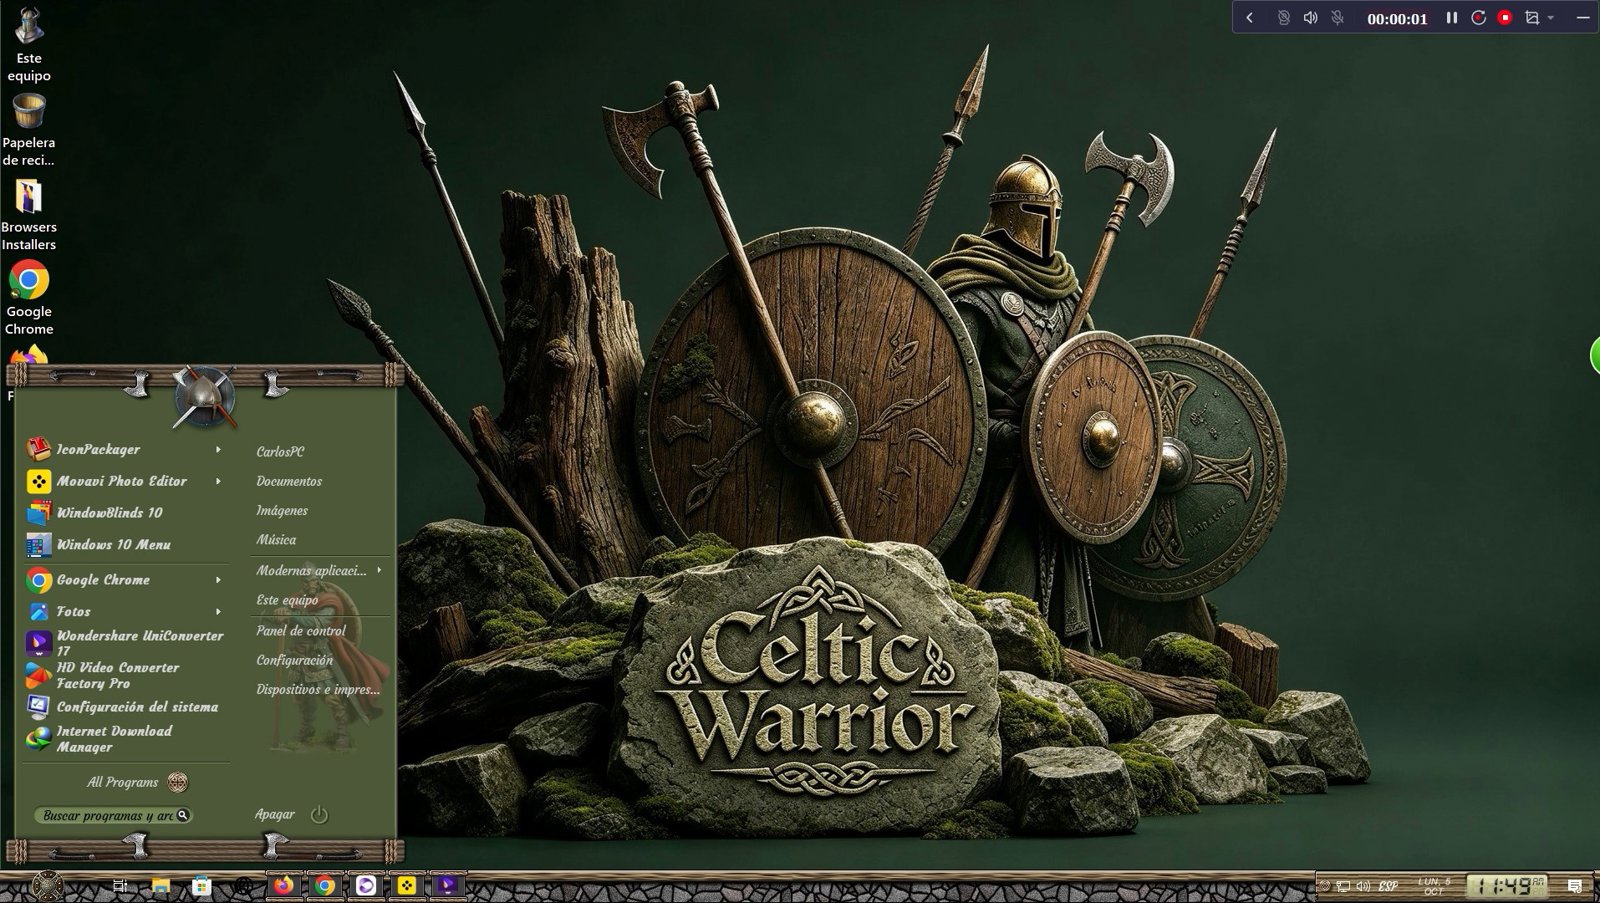Expand Google Chrome submenu arrow
This screenshot has width=1600, height=903.
coord(218,580)
